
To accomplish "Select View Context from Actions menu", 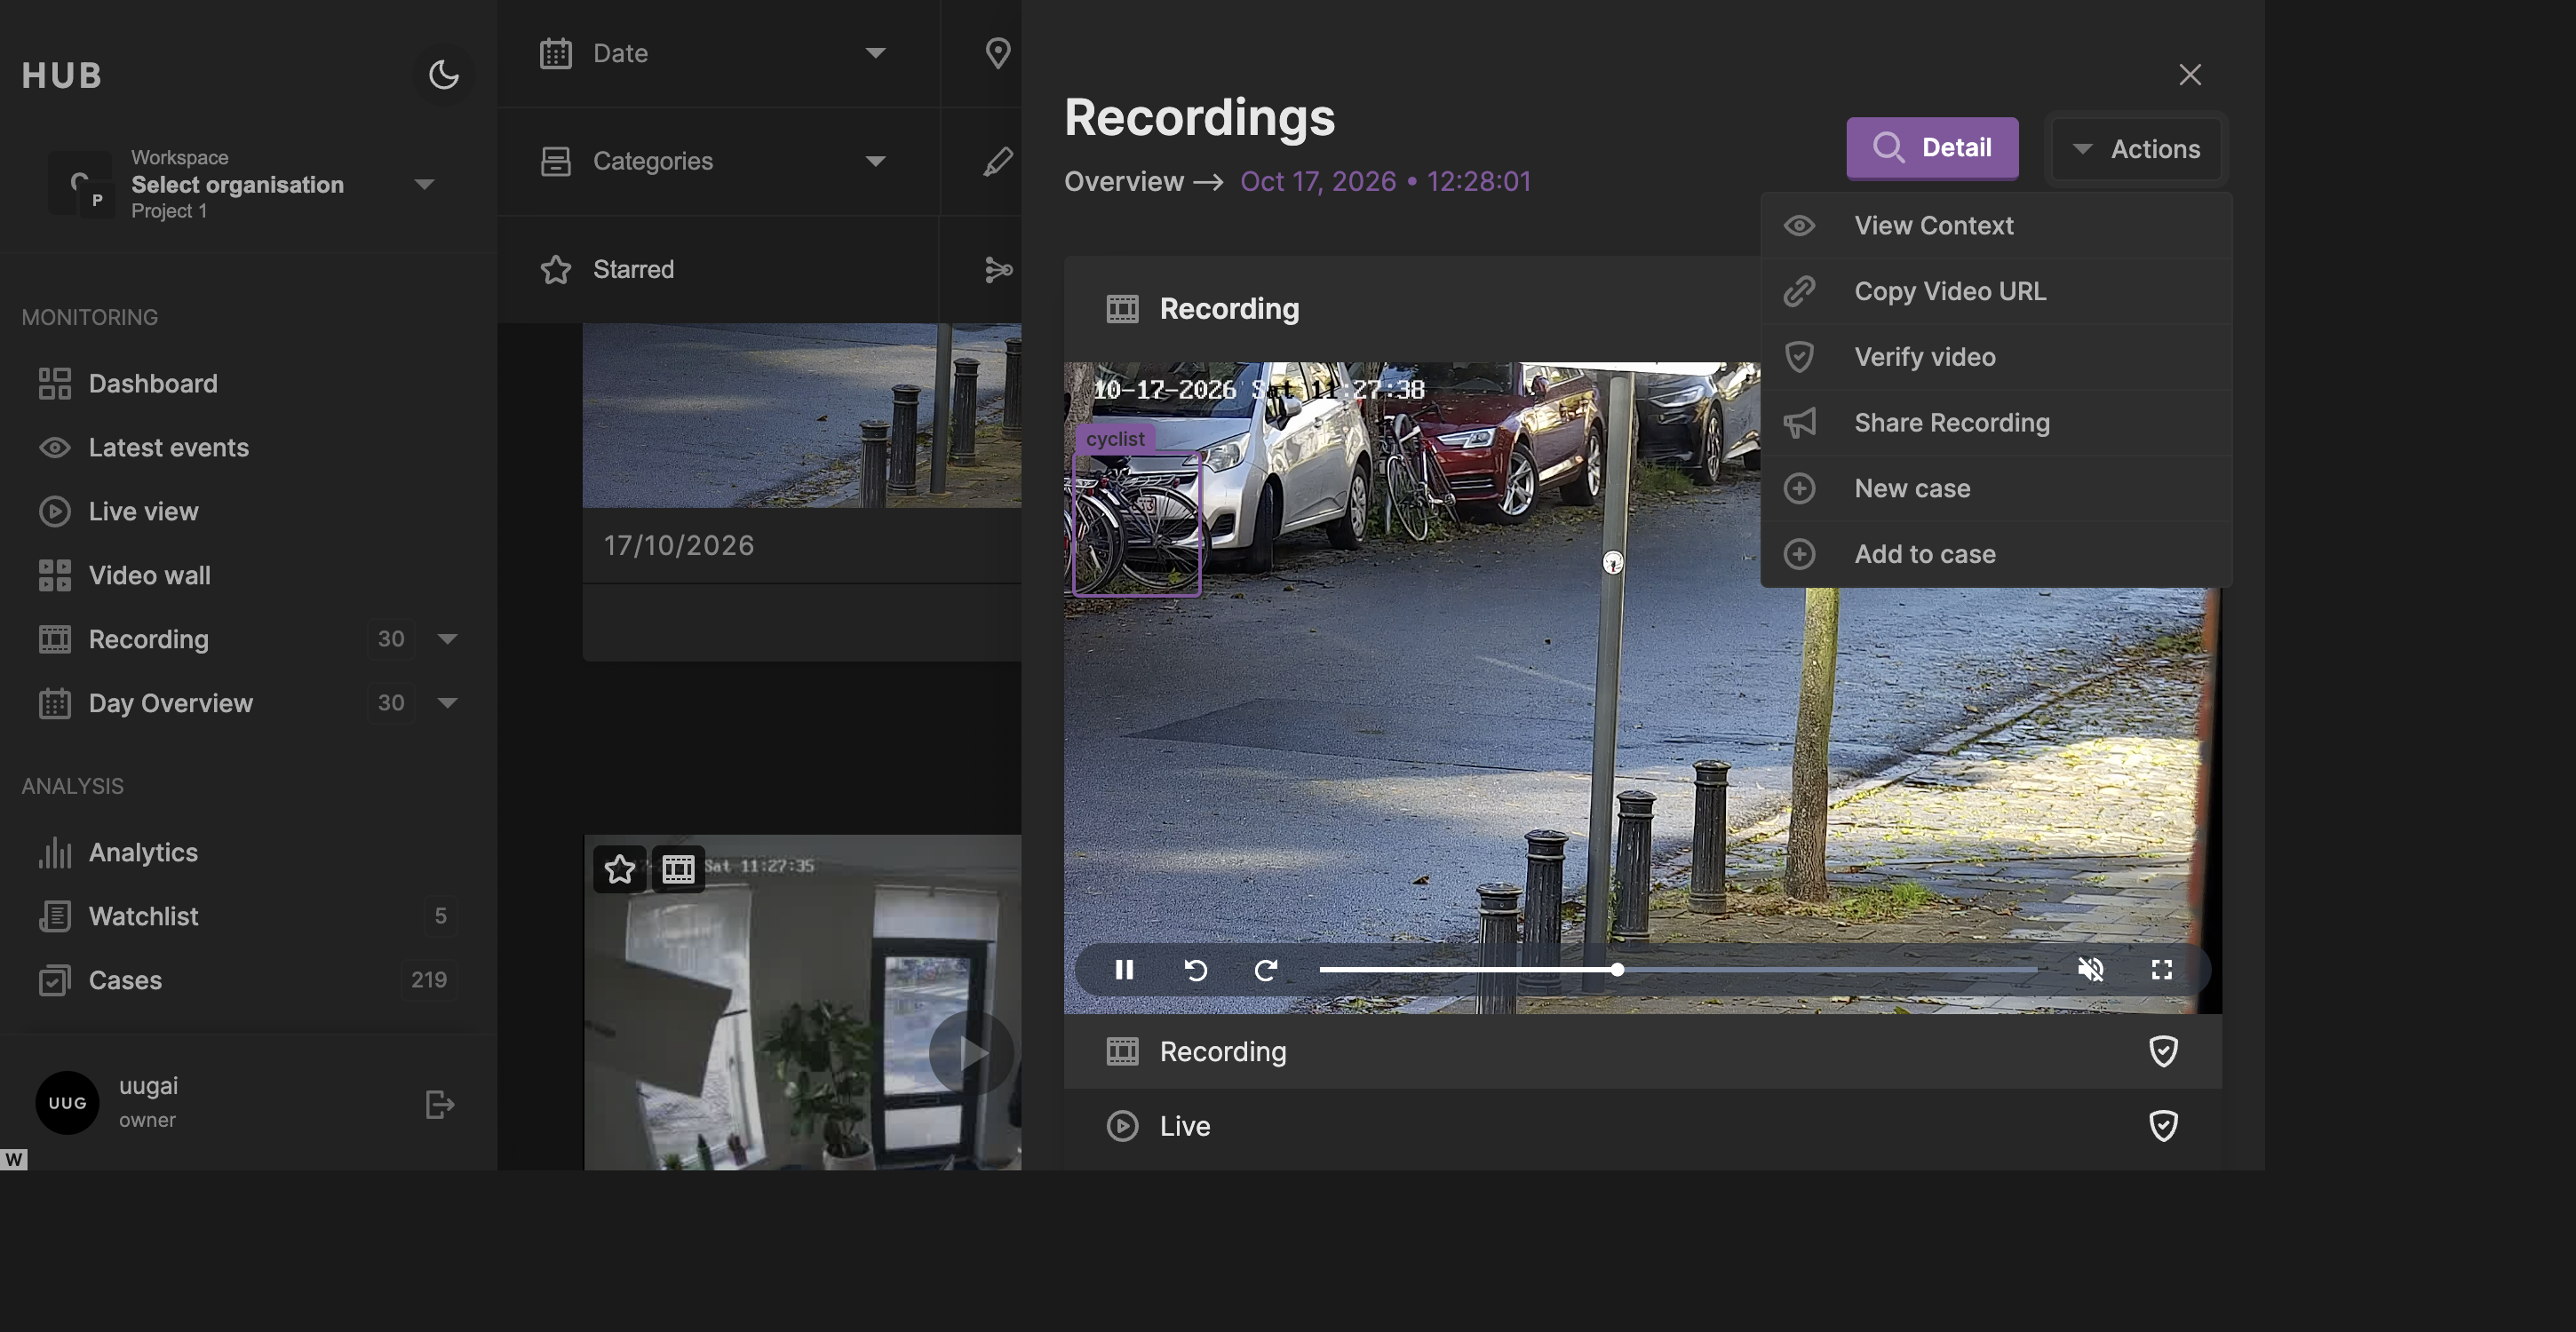I will tap(1996, 226).
